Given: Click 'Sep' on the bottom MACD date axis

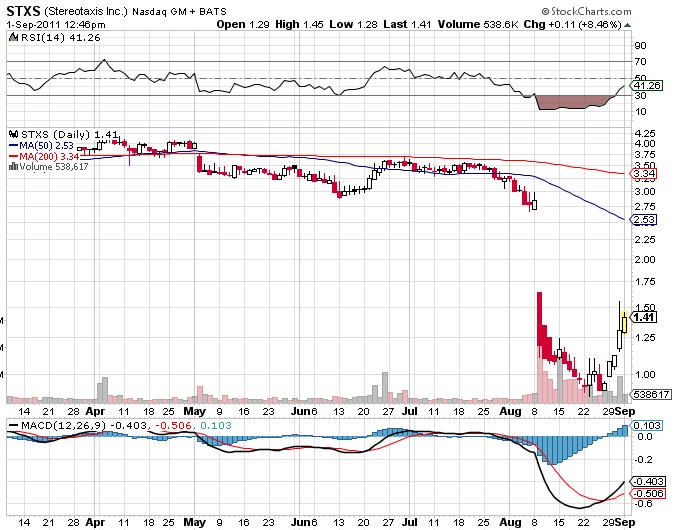Looking at the screenshot, I should point(625,522).
